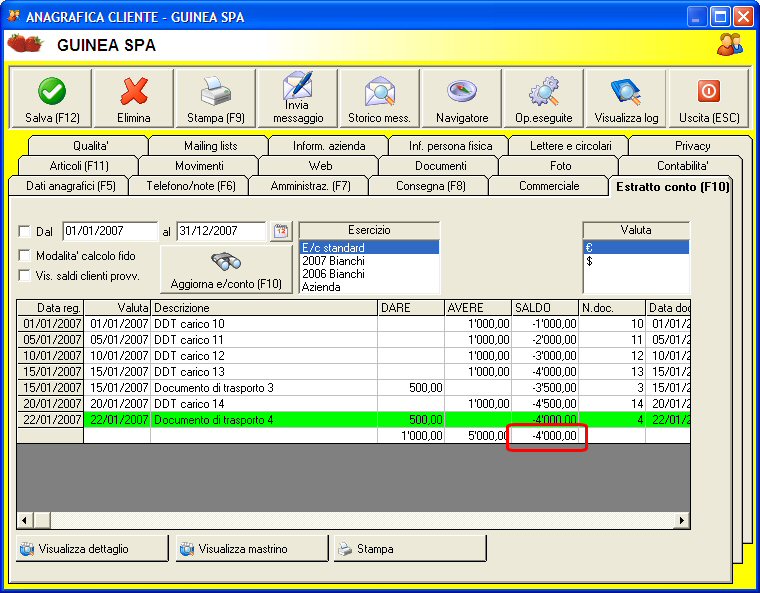
Task: Open the calendar date picker icon
Action: coord(281,231)
